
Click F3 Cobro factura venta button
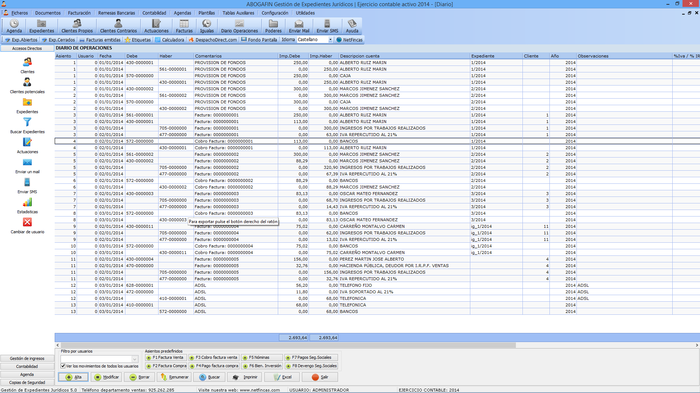point(214,358)
